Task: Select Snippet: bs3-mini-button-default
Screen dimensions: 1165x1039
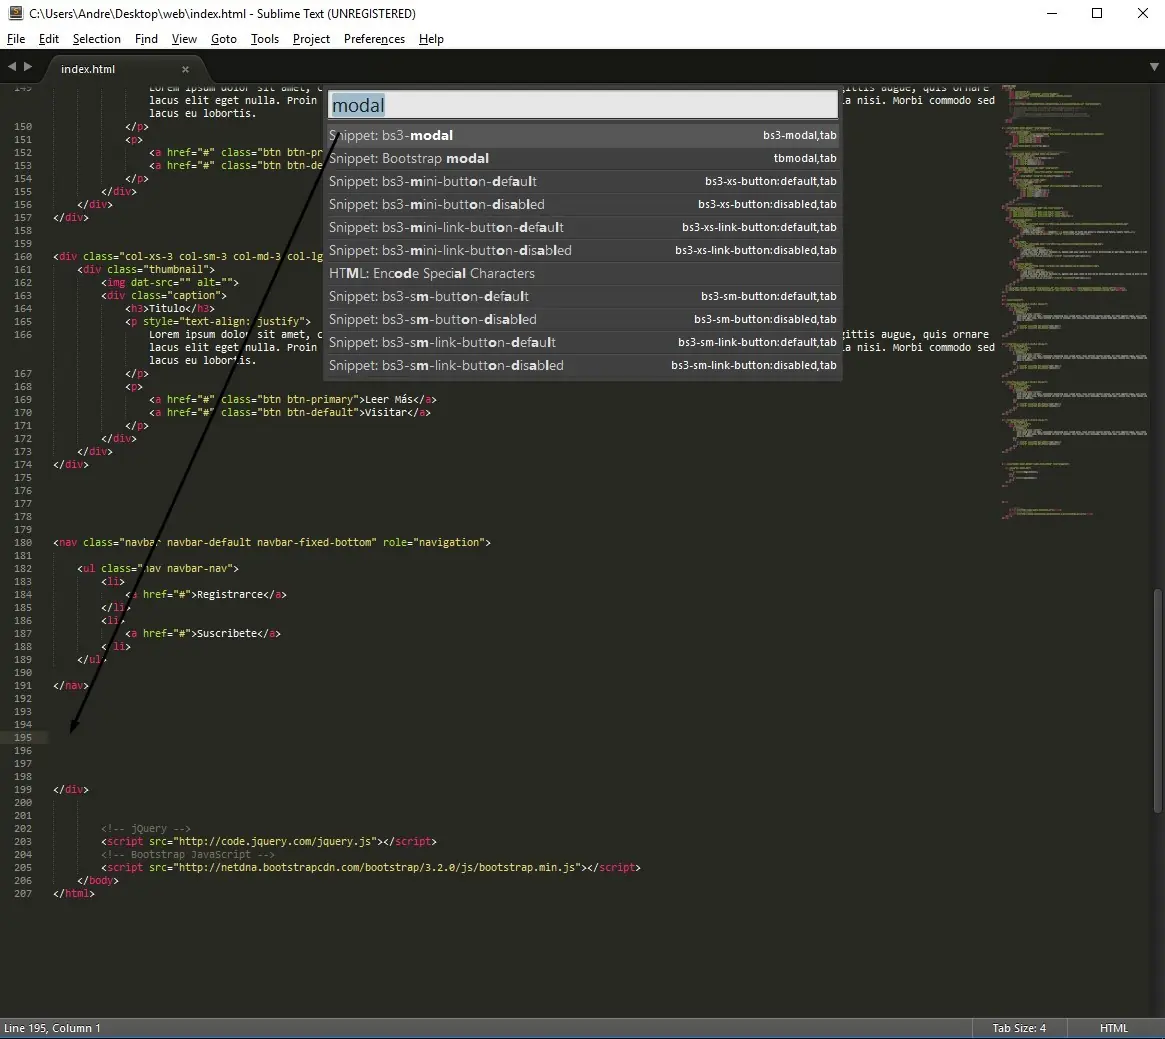Action: tap(583, 181)
